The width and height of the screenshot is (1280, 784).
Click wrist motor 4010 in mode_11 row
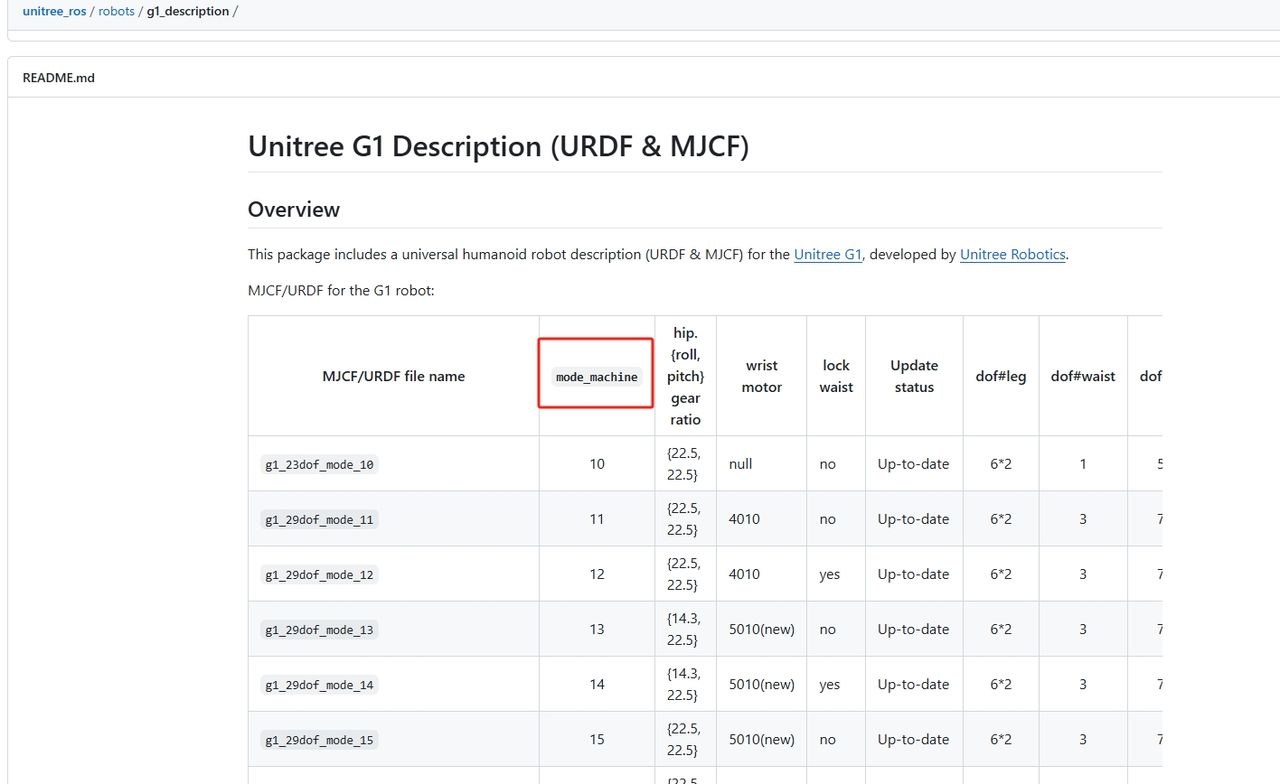(745, 519)
